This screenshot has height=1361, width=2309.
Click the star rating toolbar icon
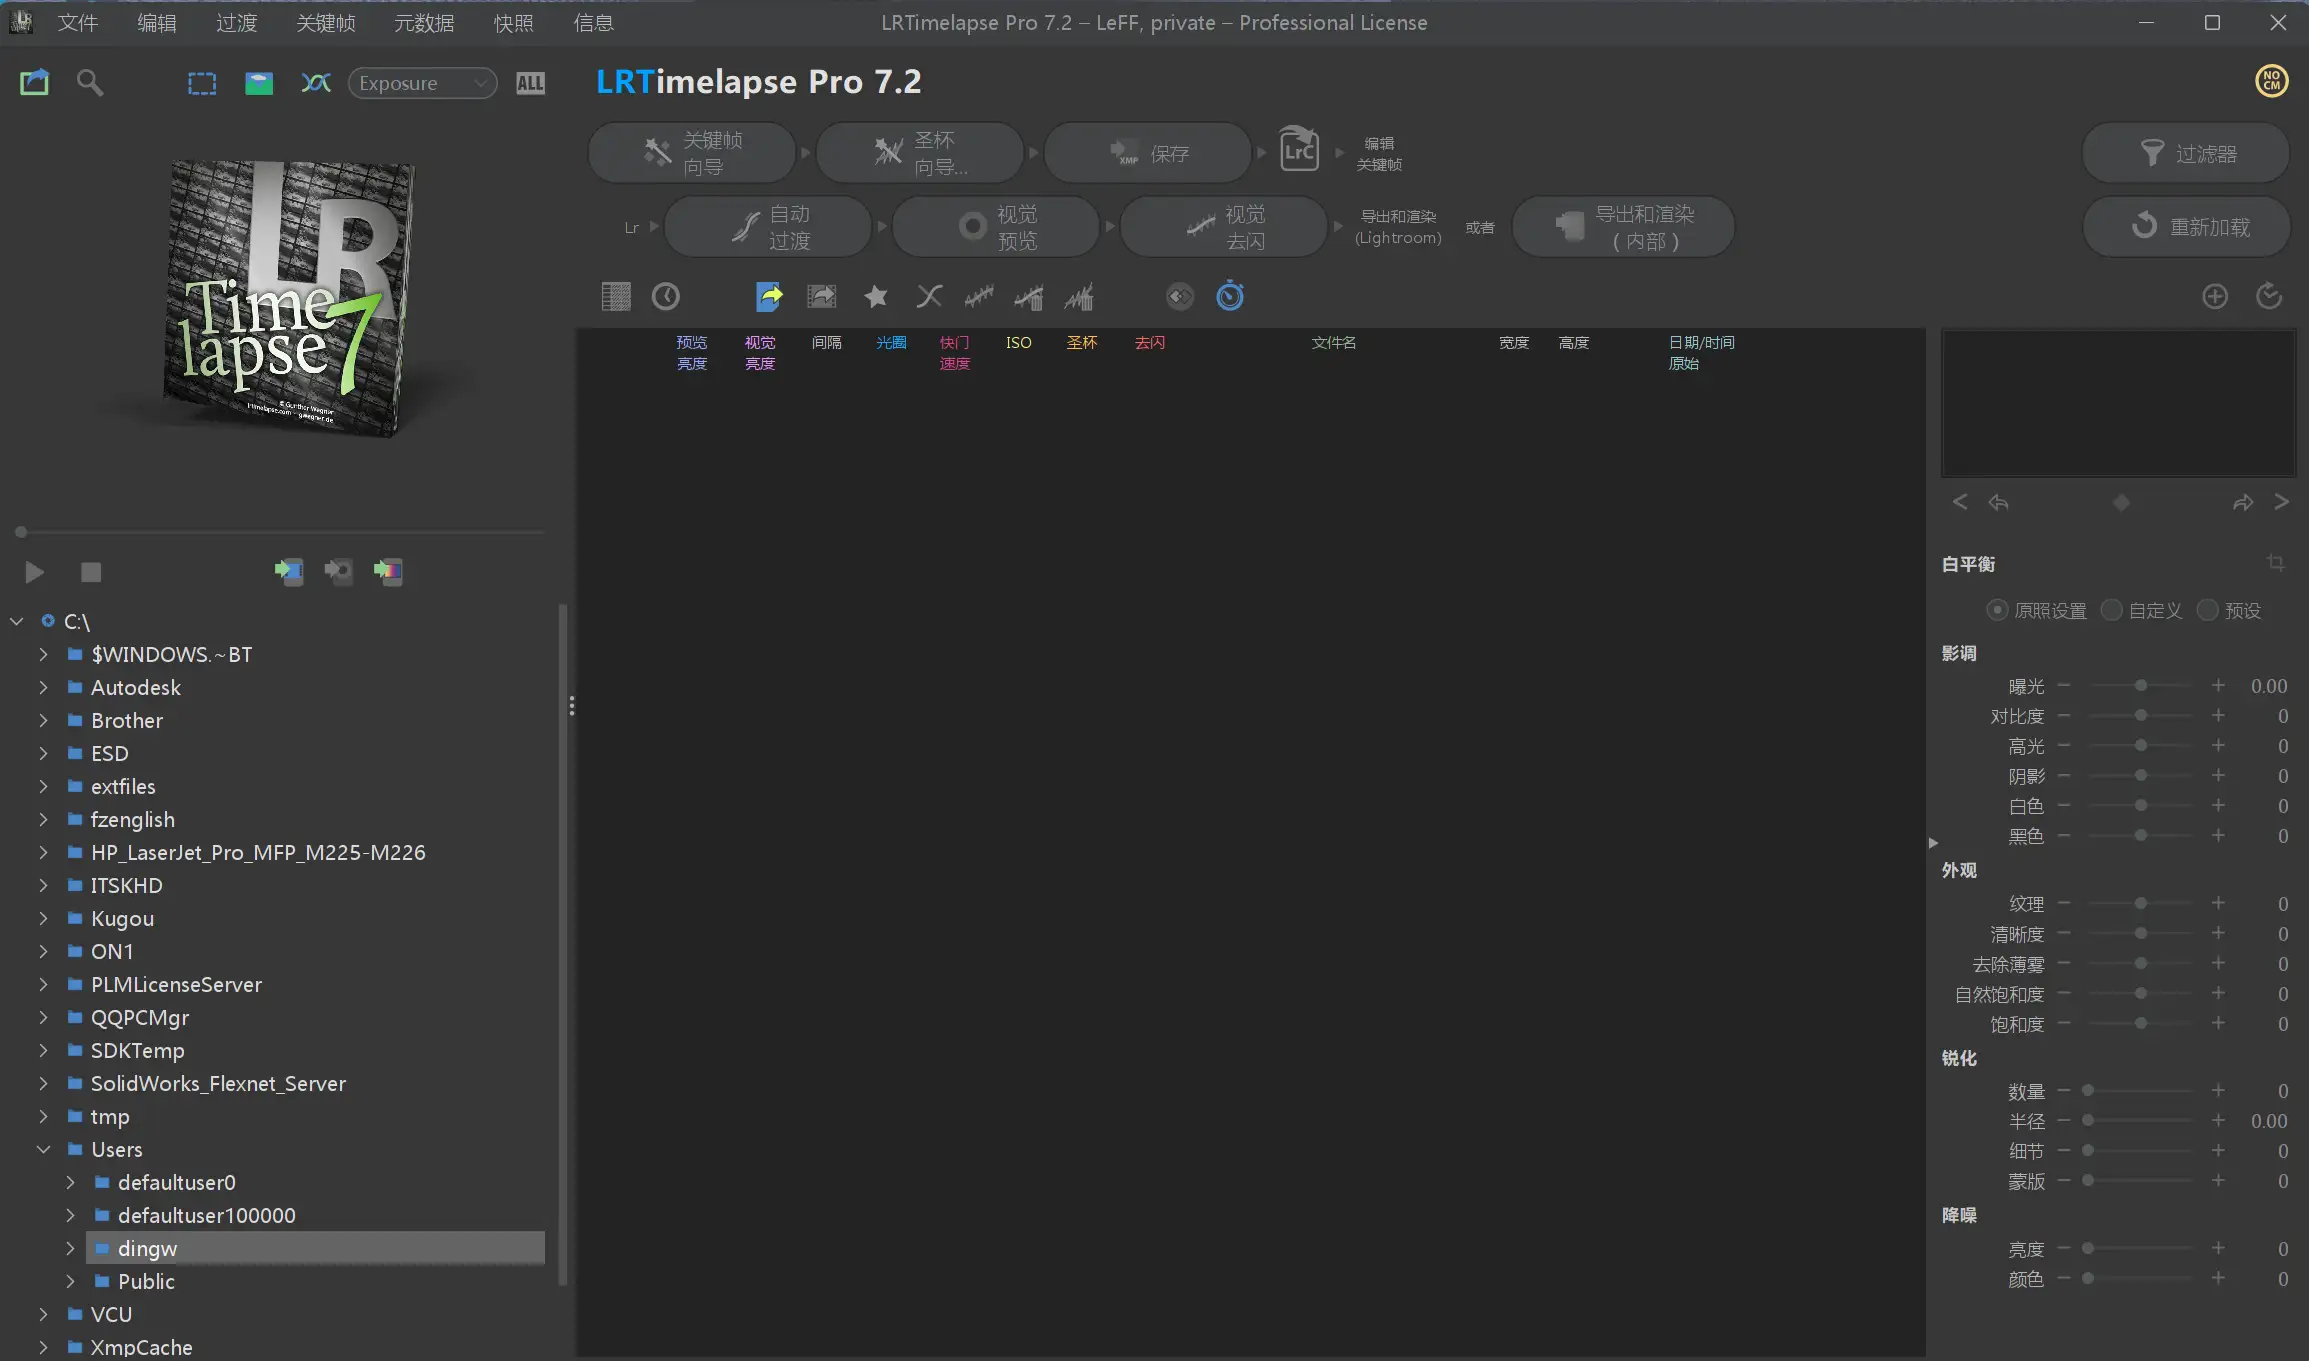point(876,297)
